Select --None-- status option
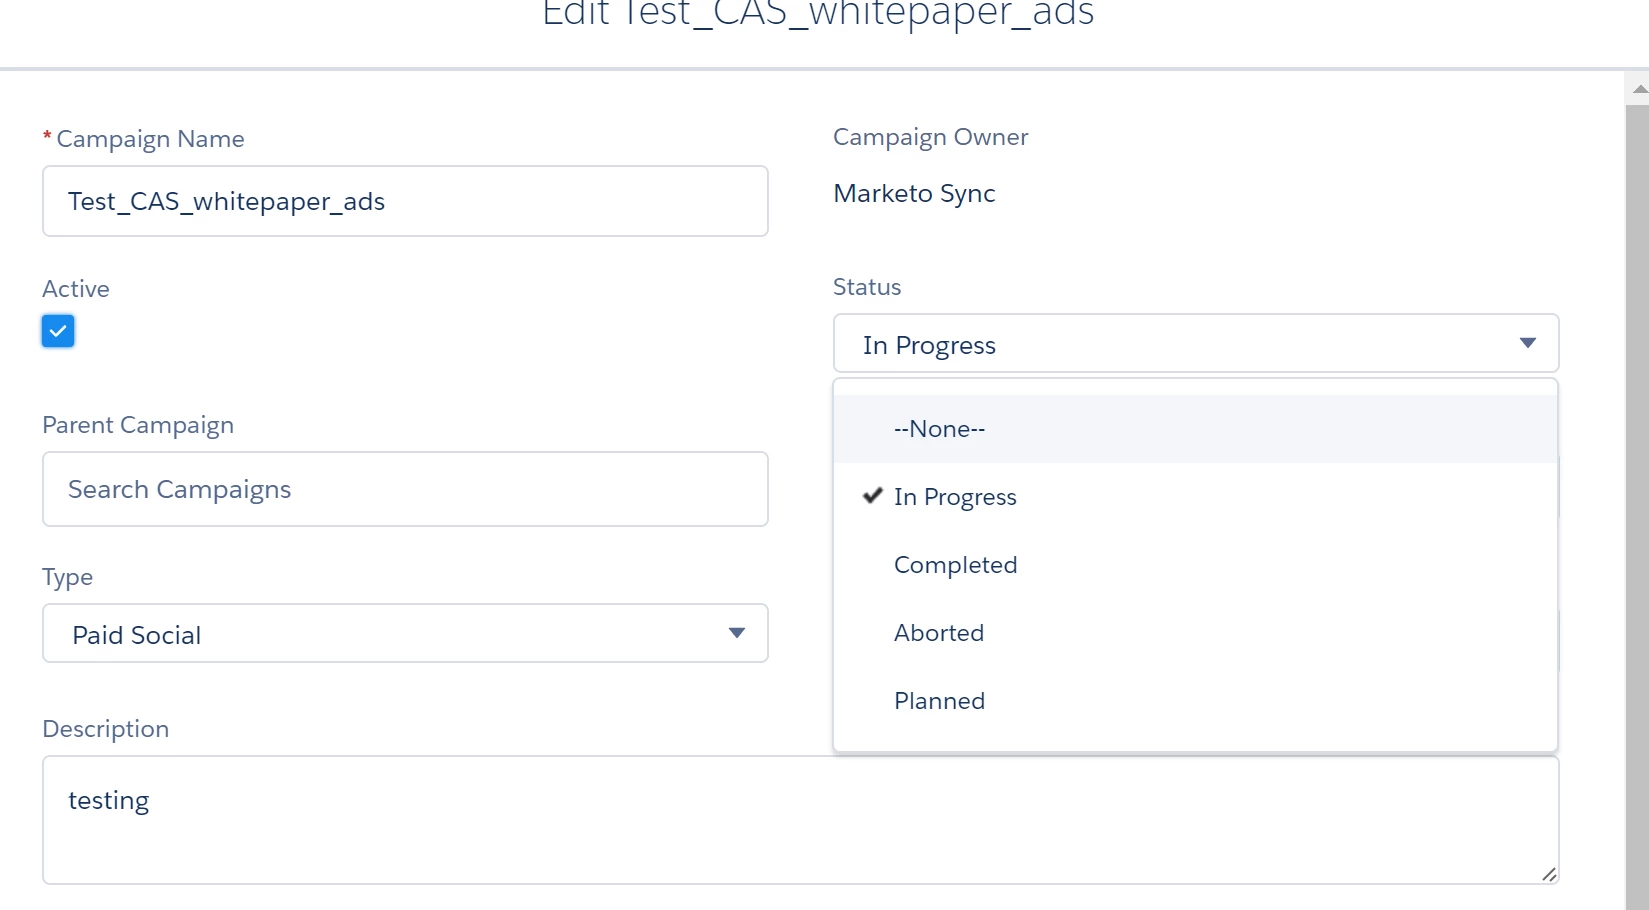Screen dimensions: 1649x910 [x=939, y=429]
